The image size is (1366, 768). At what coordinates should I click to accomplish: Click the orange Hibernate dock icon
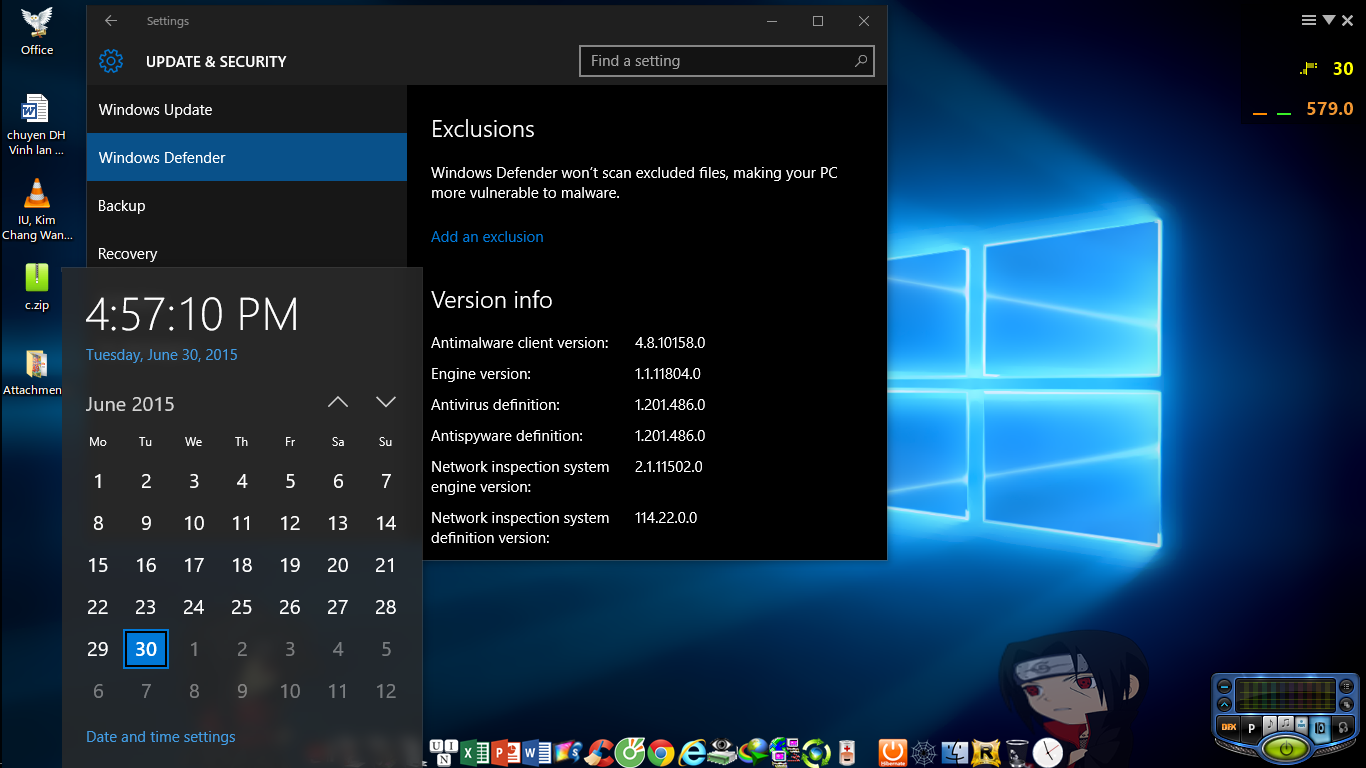[x=893, y=752]
